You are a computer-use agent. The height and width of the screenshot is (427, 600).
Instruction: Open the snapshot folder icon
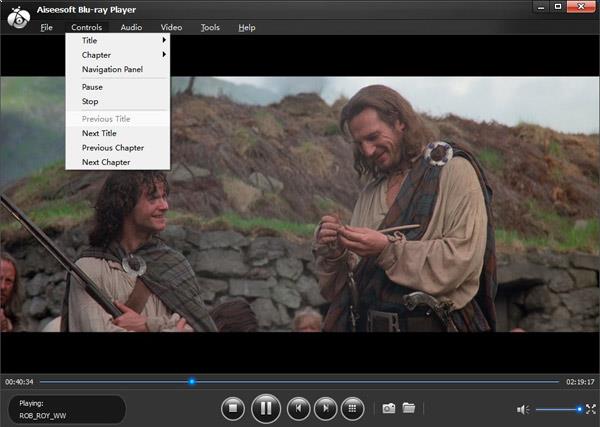coord(409,408)
